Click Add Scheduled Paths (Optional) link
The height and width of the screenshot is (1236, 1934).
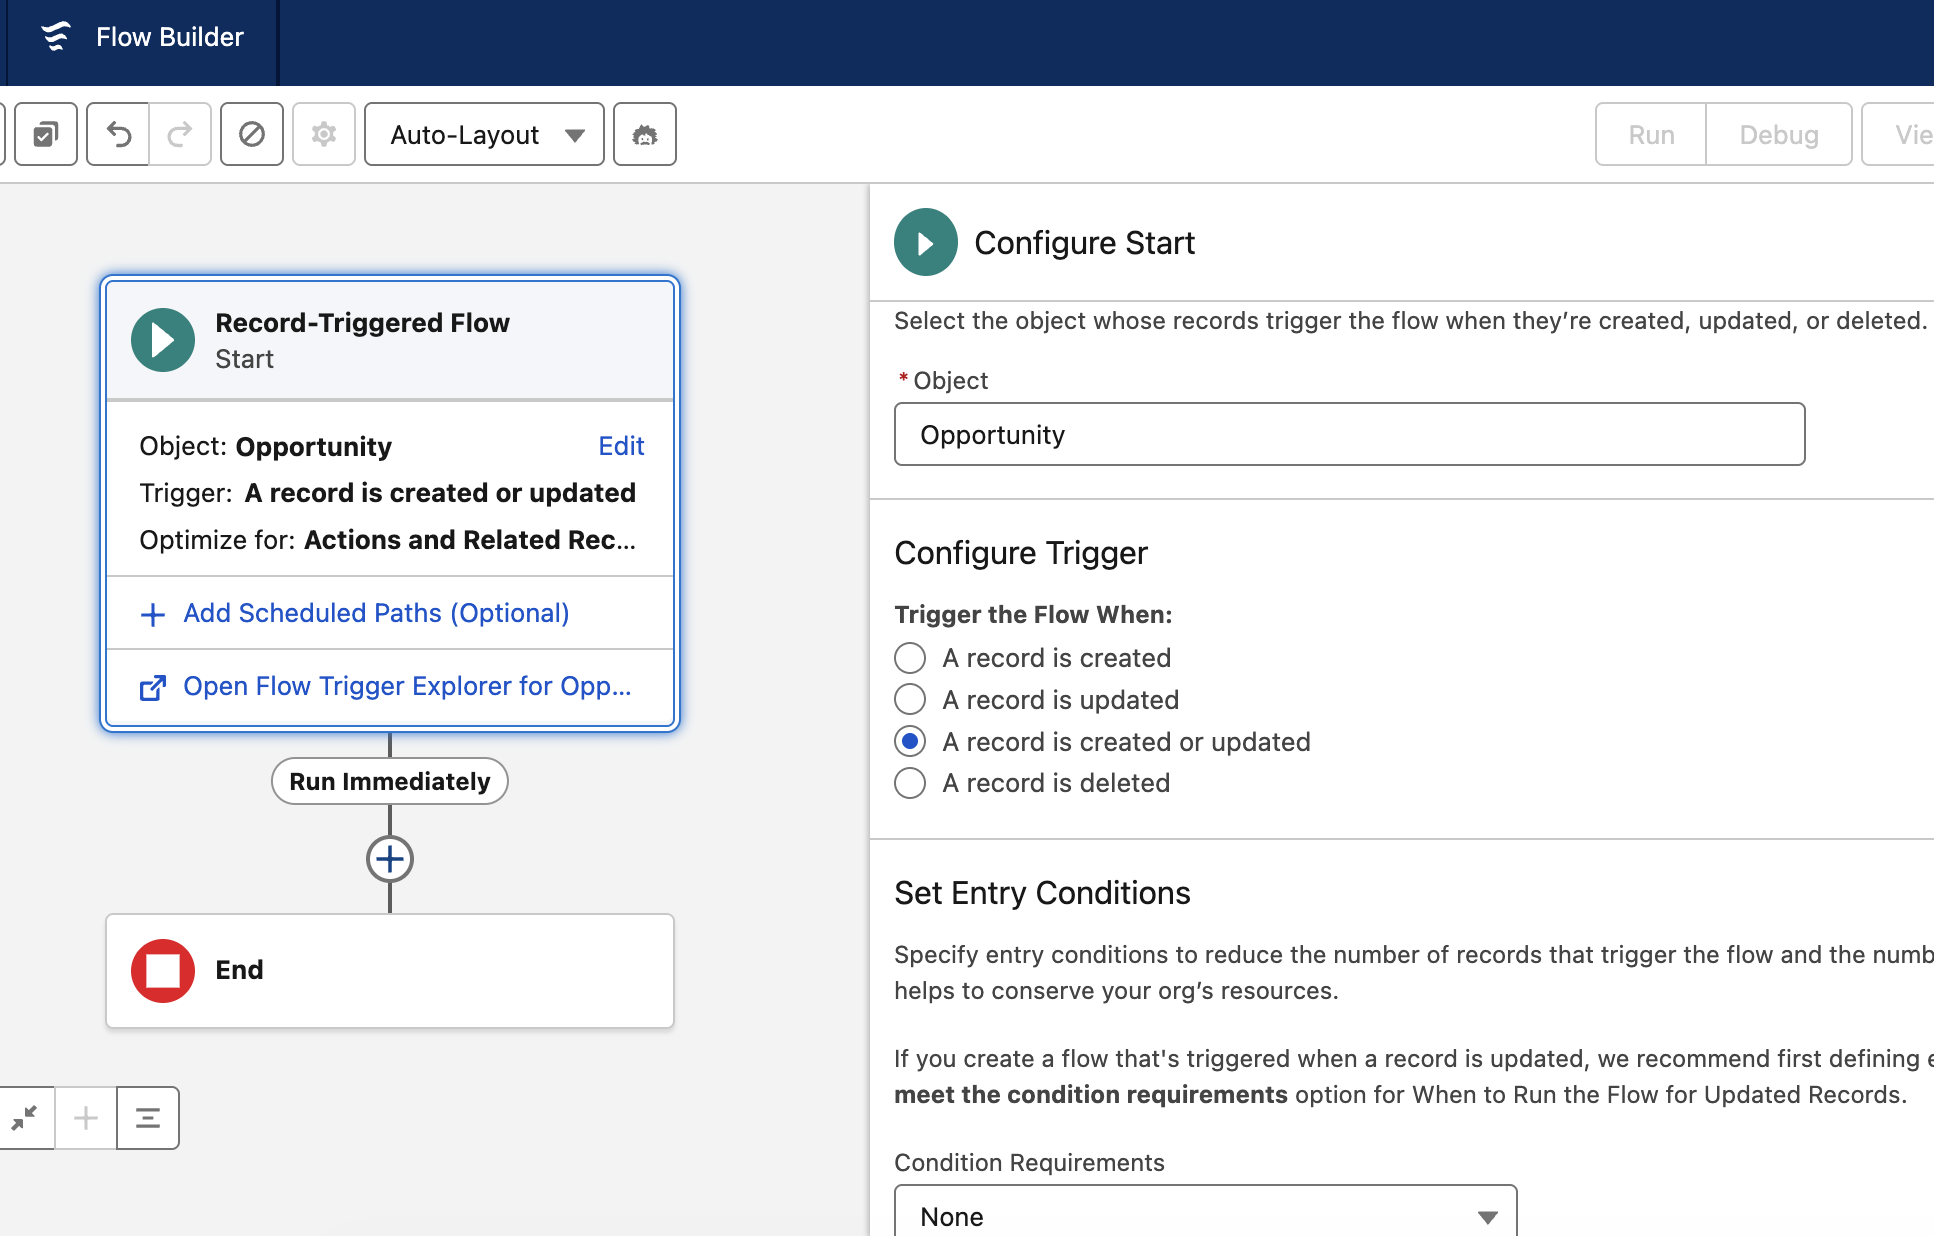coord(376,613)
